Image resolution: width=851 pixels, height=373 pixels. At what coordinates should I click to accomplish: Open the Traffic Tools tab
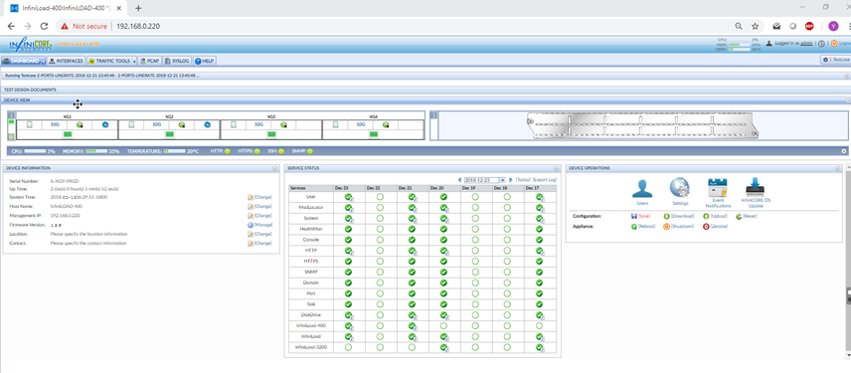point(109,61)
